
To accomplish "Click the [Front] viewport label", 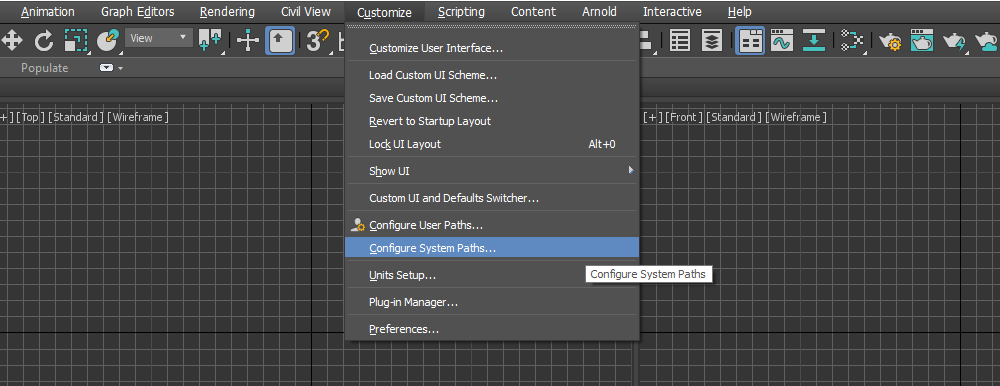I will point(684,117).
